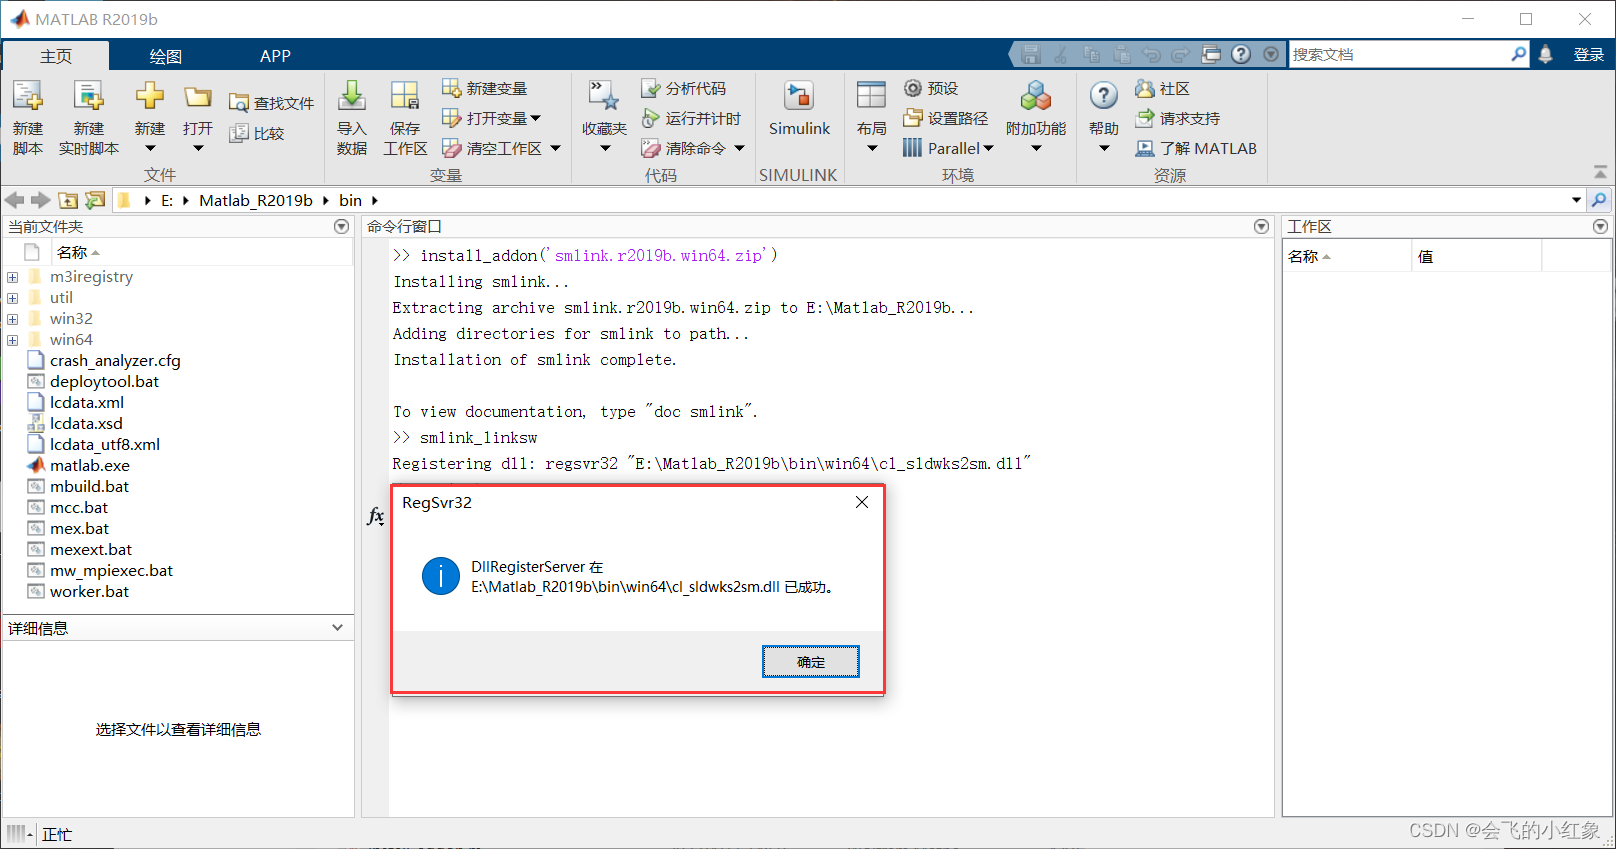Click the fx function browser icon
Viewport: 1616px width, 849px height.
tap(375, 516)
